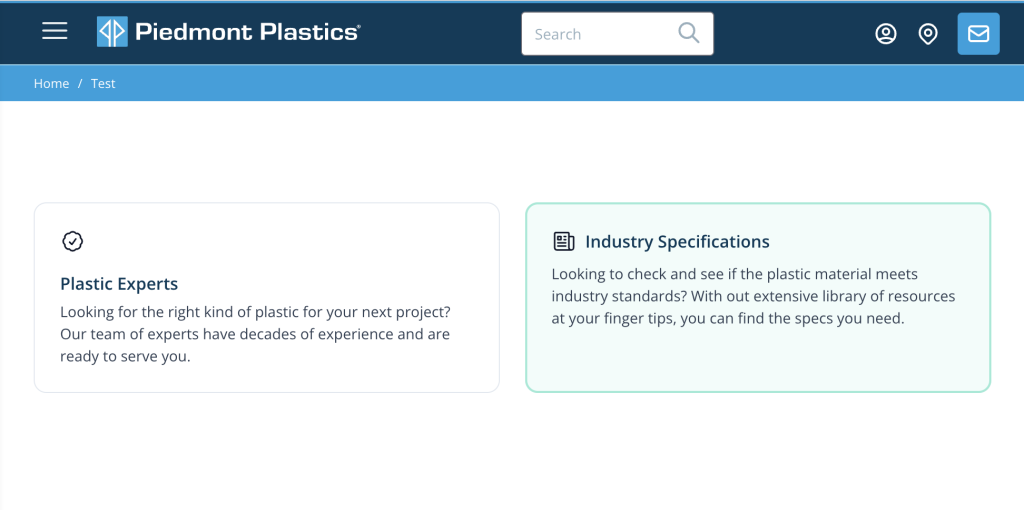Click the verified badge icon in Plastic Experts card
This screenshot has height=510, width=1024.
tap(72, 241)
